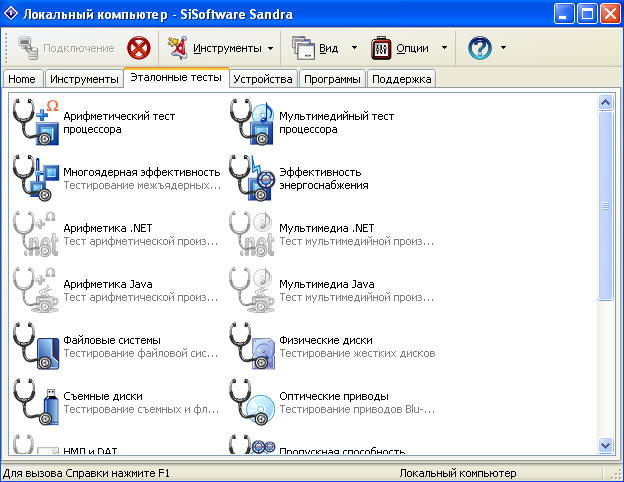Select the Файловые системы label
The height and width of the screenshot is (482, 624).
[112, 340]
